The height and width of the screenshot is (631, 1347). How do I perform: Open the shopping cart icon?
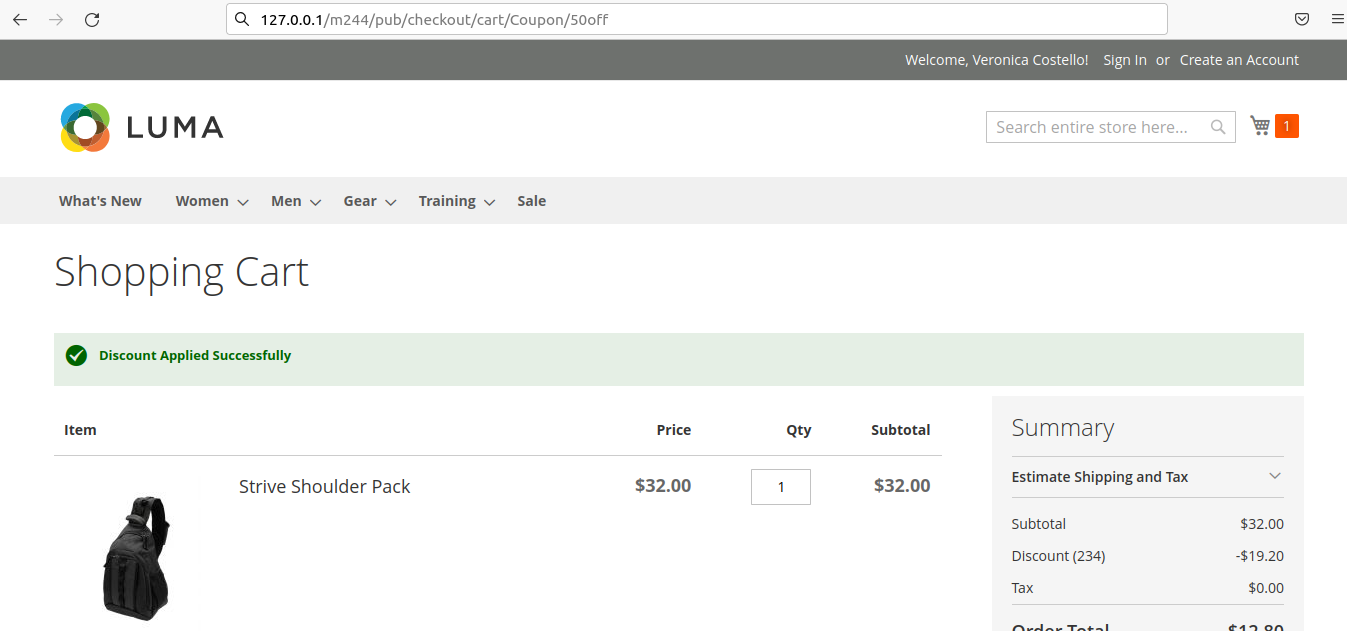coord(1260,126)
